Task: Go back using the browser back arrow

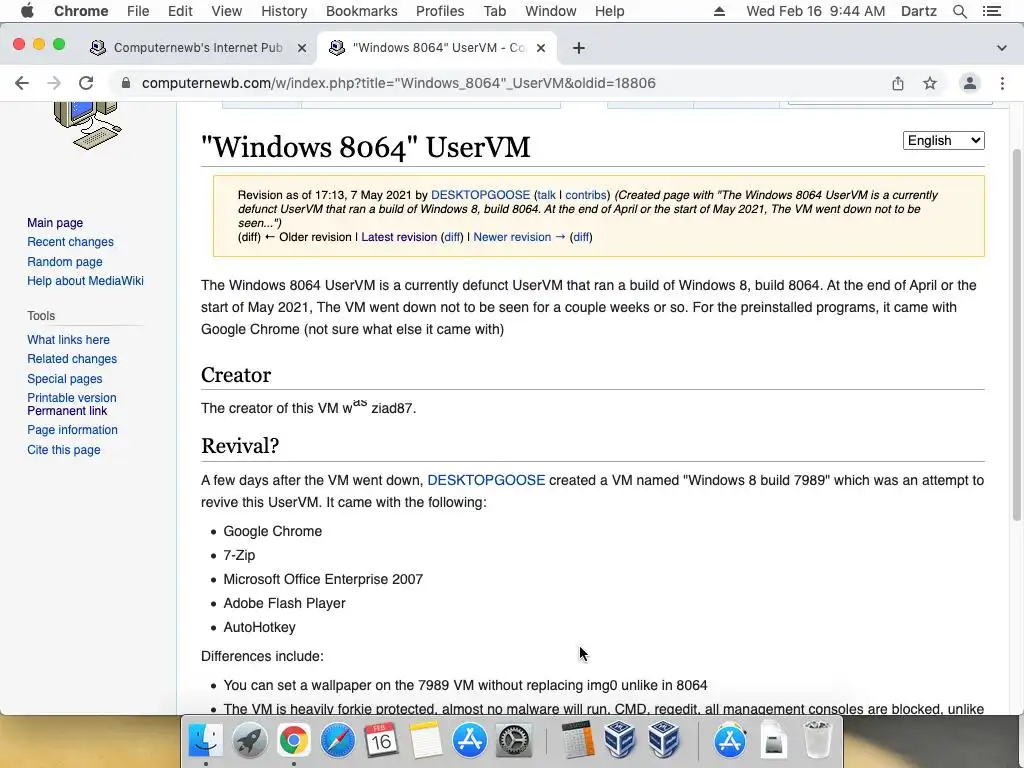Action: click(22, 83)
